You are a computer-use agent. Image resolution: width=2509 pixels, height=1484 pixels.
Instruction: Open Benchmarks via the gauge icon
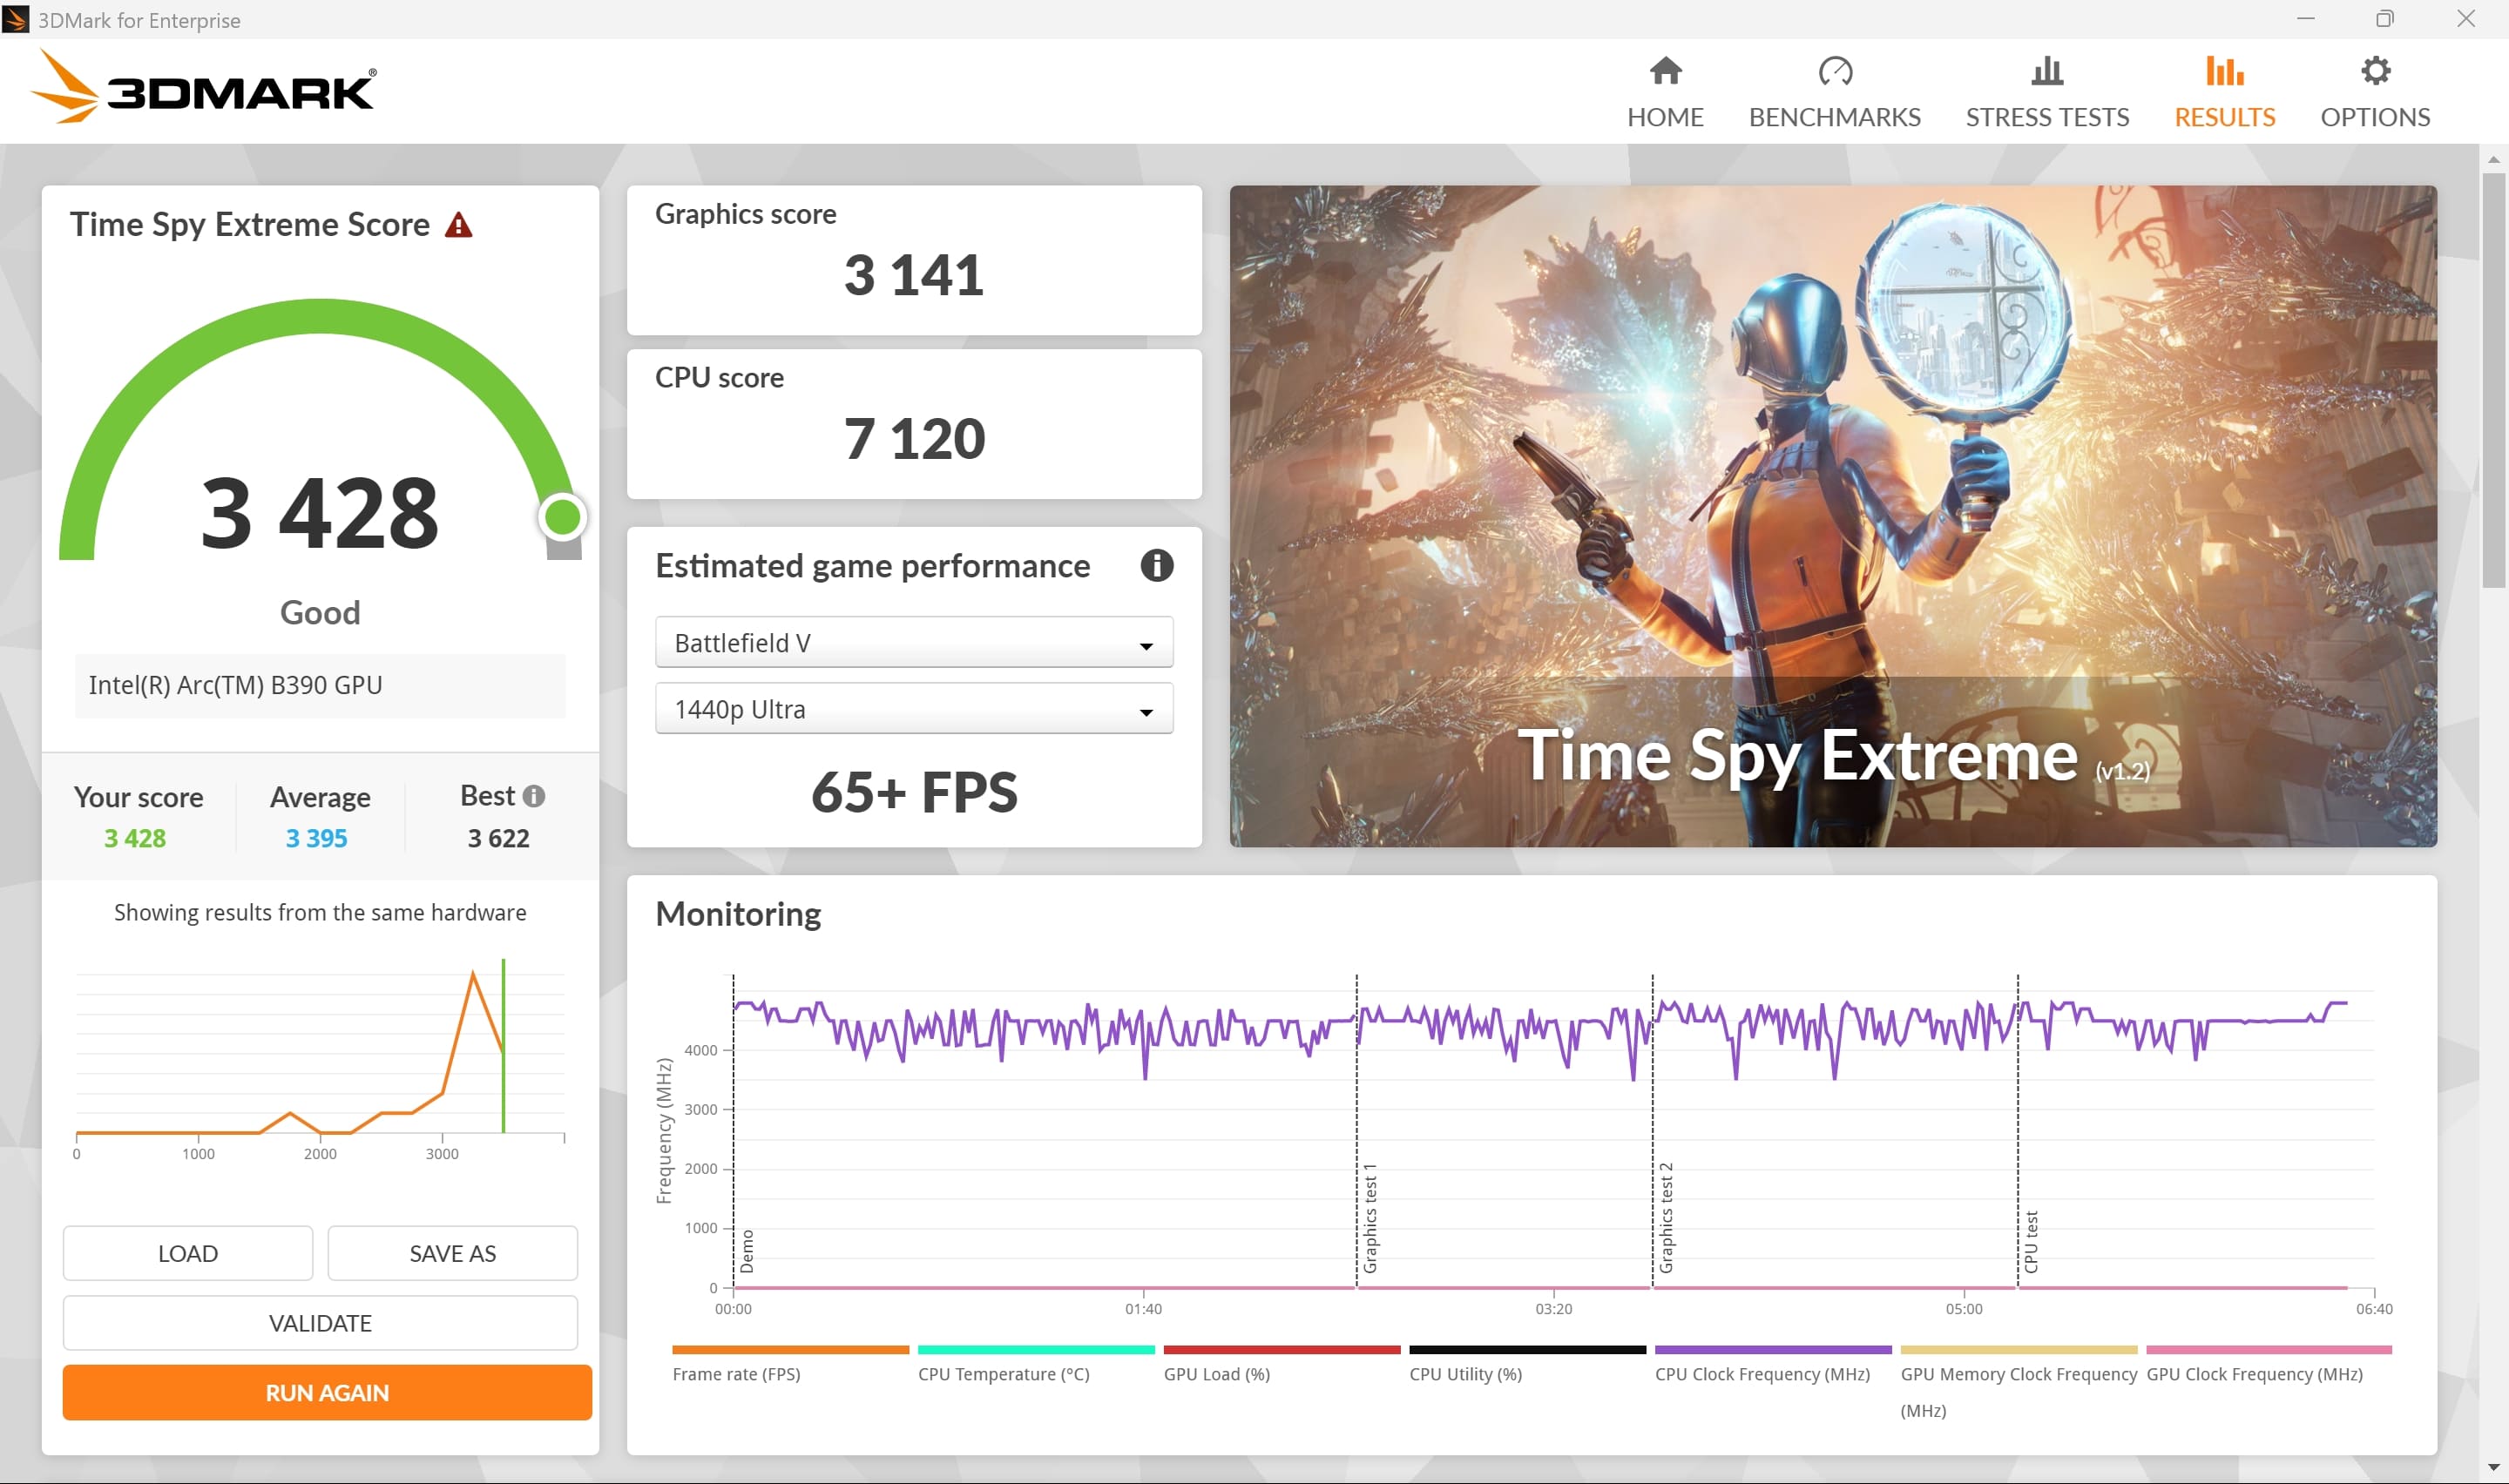1834,71
